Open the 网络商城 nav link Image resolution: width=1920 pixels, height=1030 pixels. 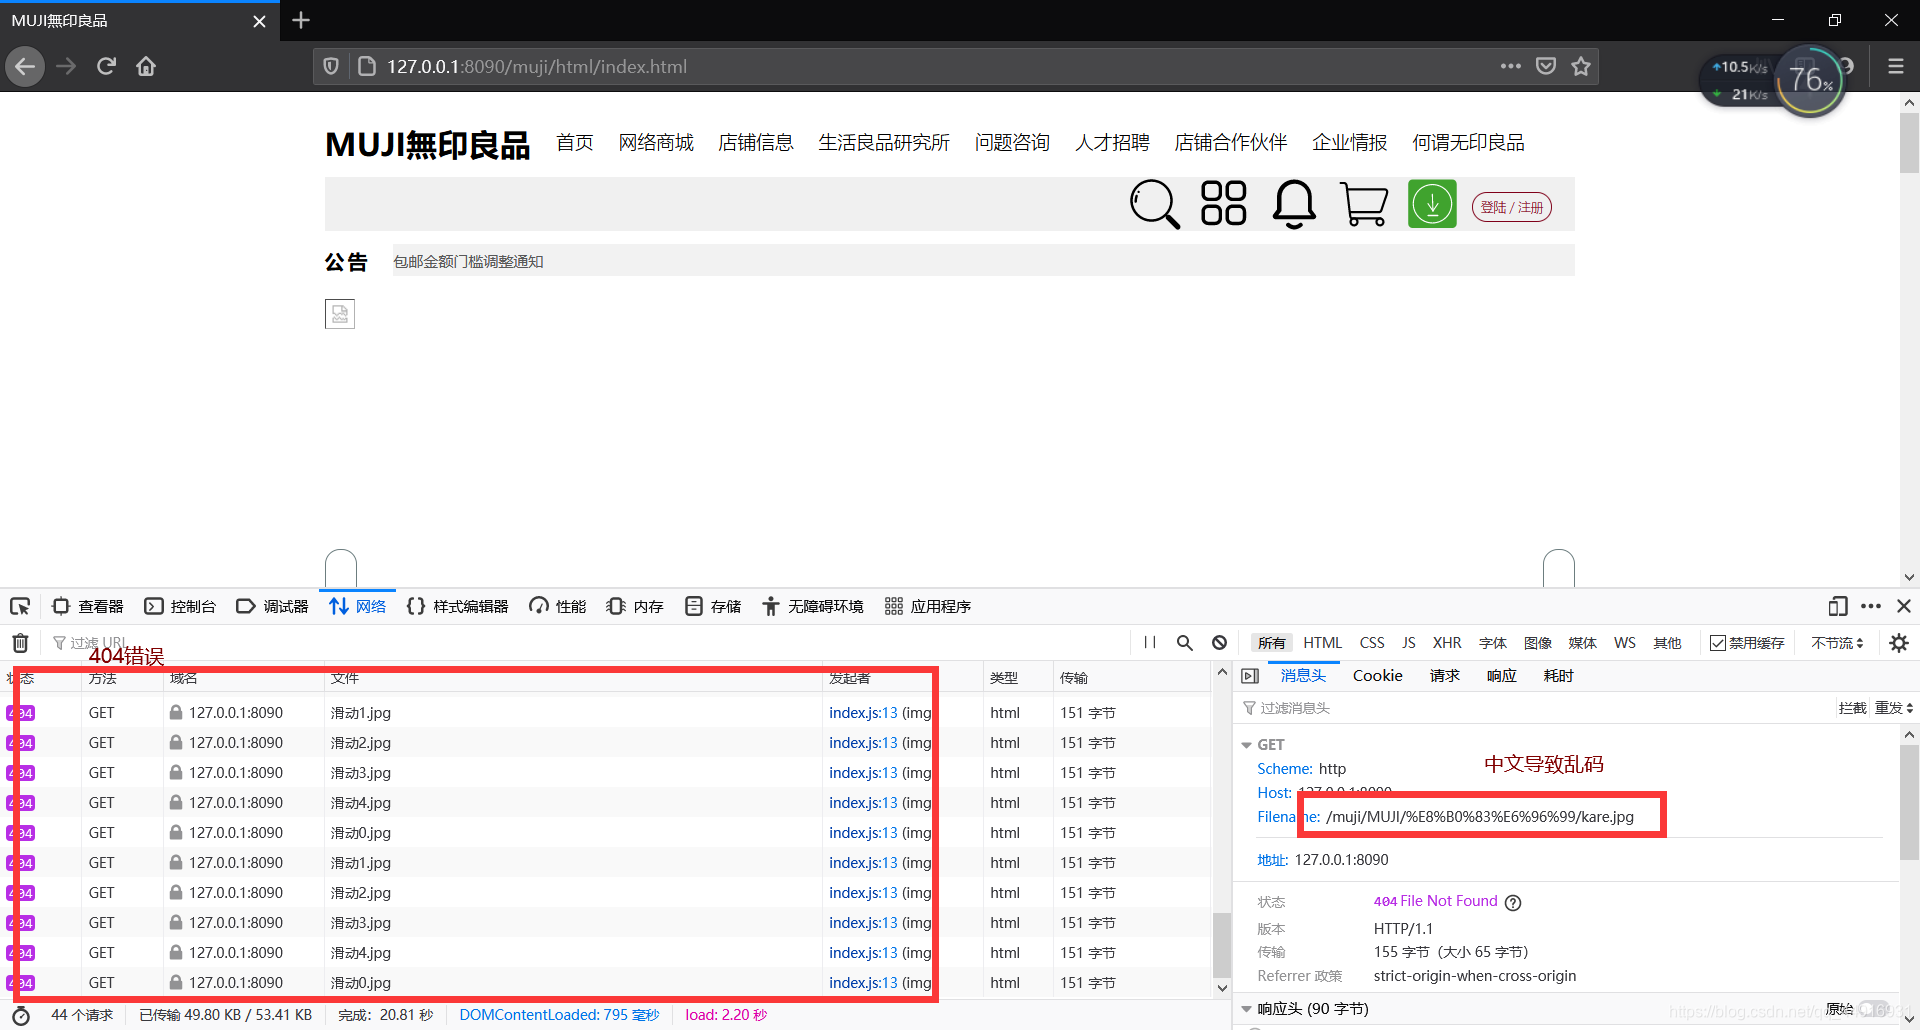(x=656, y=143)
